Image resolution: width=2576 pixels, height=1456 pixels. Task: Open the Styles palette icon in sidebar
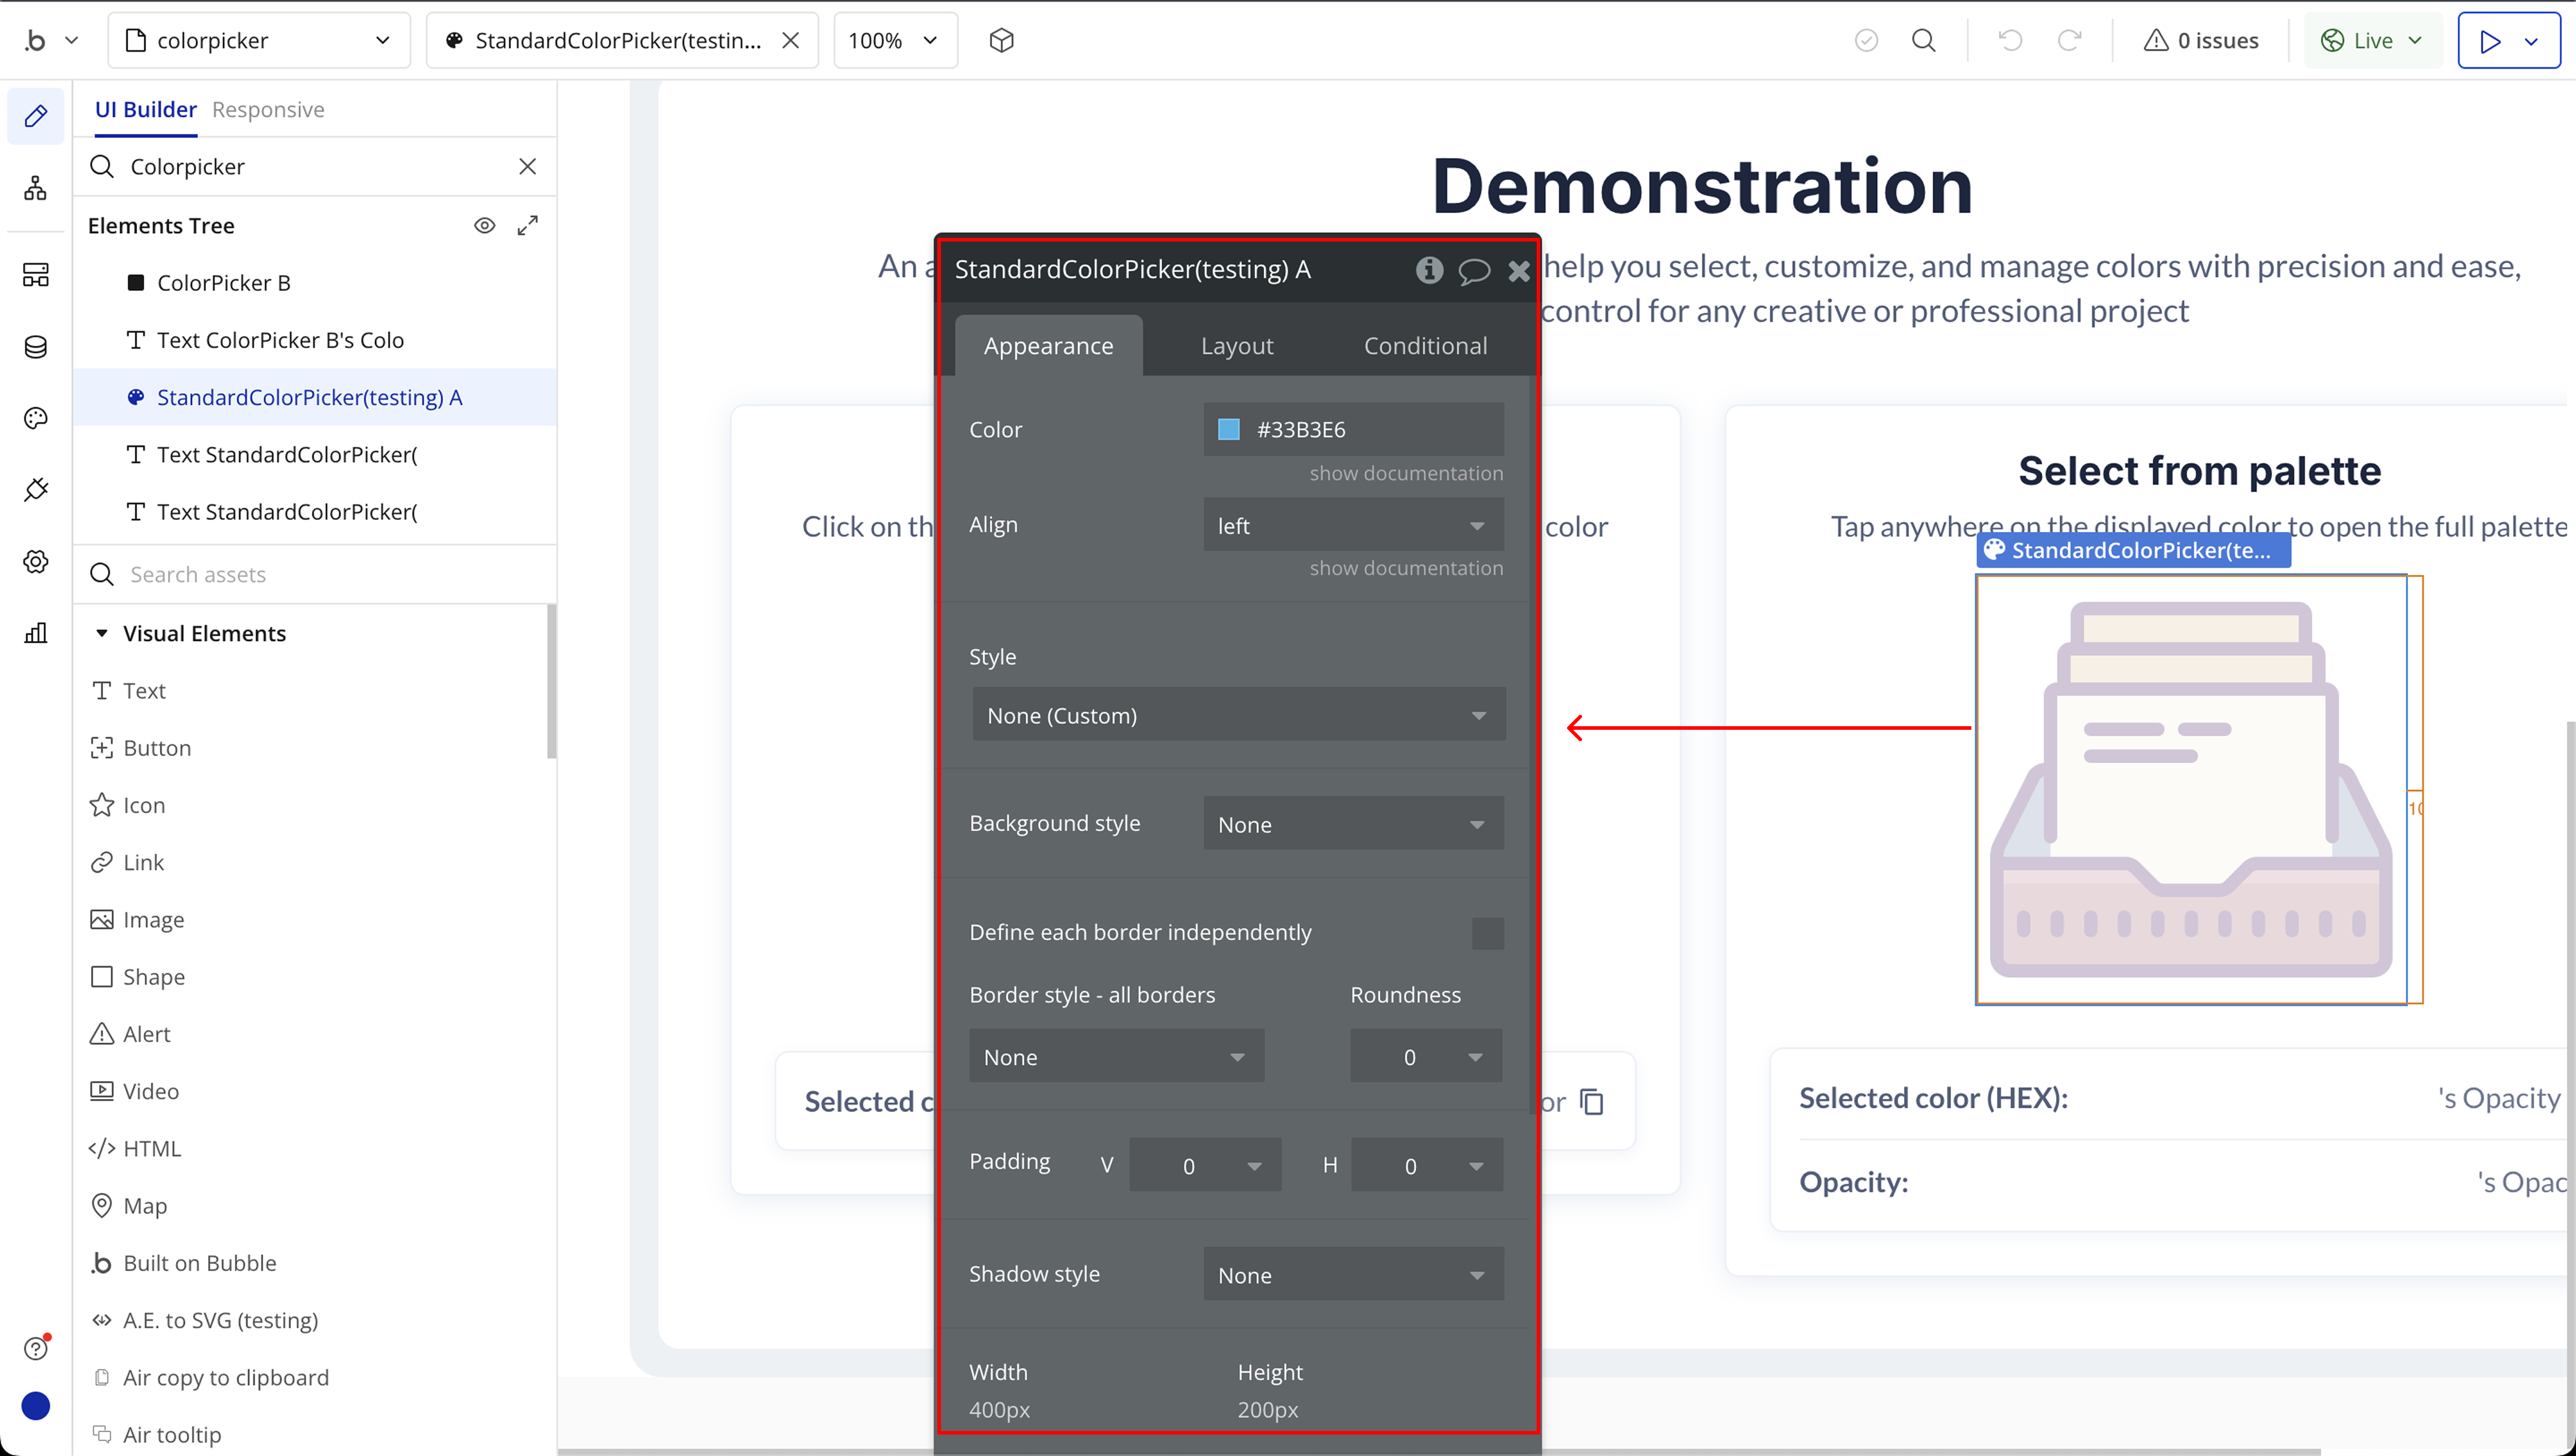click(x=36, y=418)
